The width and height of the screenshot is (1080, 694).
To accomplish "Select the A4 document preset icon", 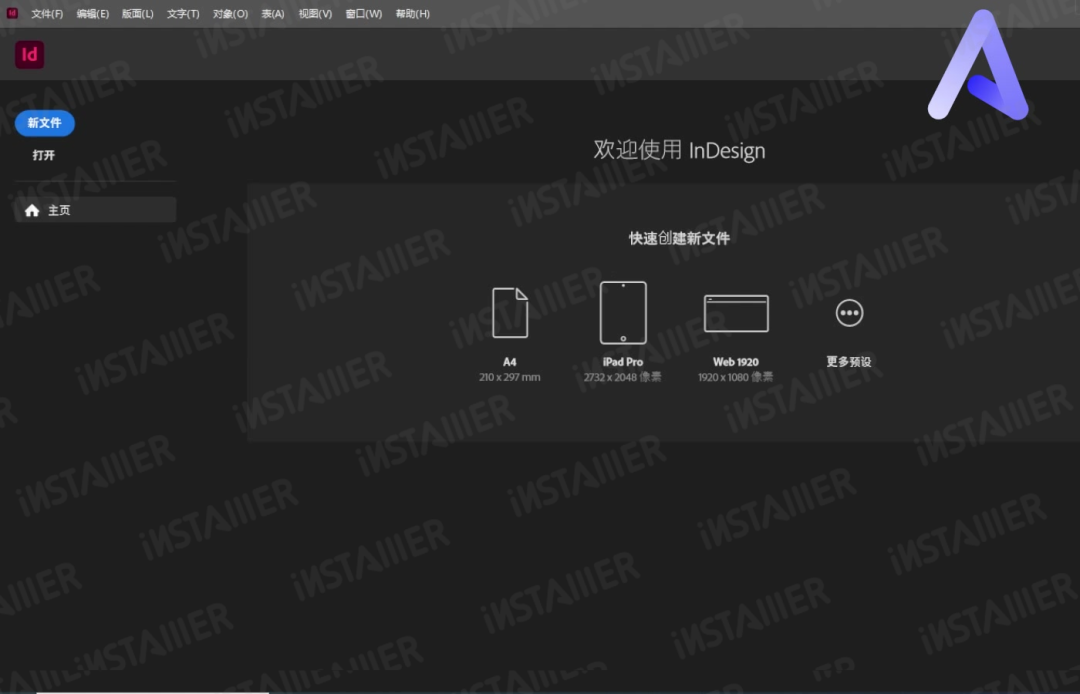I will click(510, 313).
